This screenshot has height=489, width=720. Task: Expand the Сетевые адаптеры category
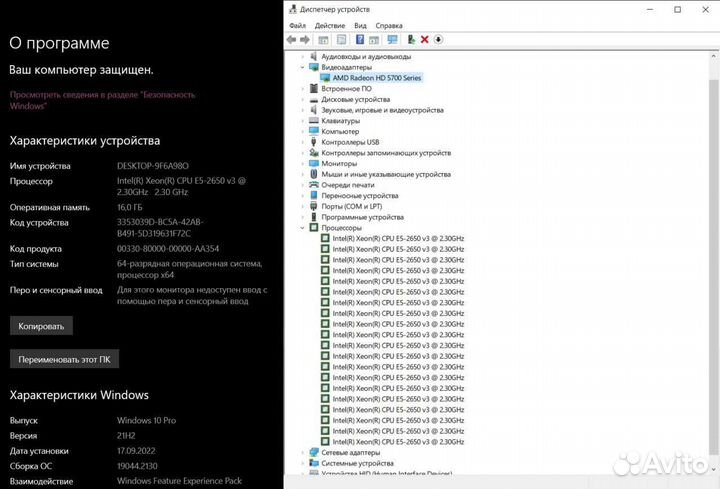[x=303, y=452]
